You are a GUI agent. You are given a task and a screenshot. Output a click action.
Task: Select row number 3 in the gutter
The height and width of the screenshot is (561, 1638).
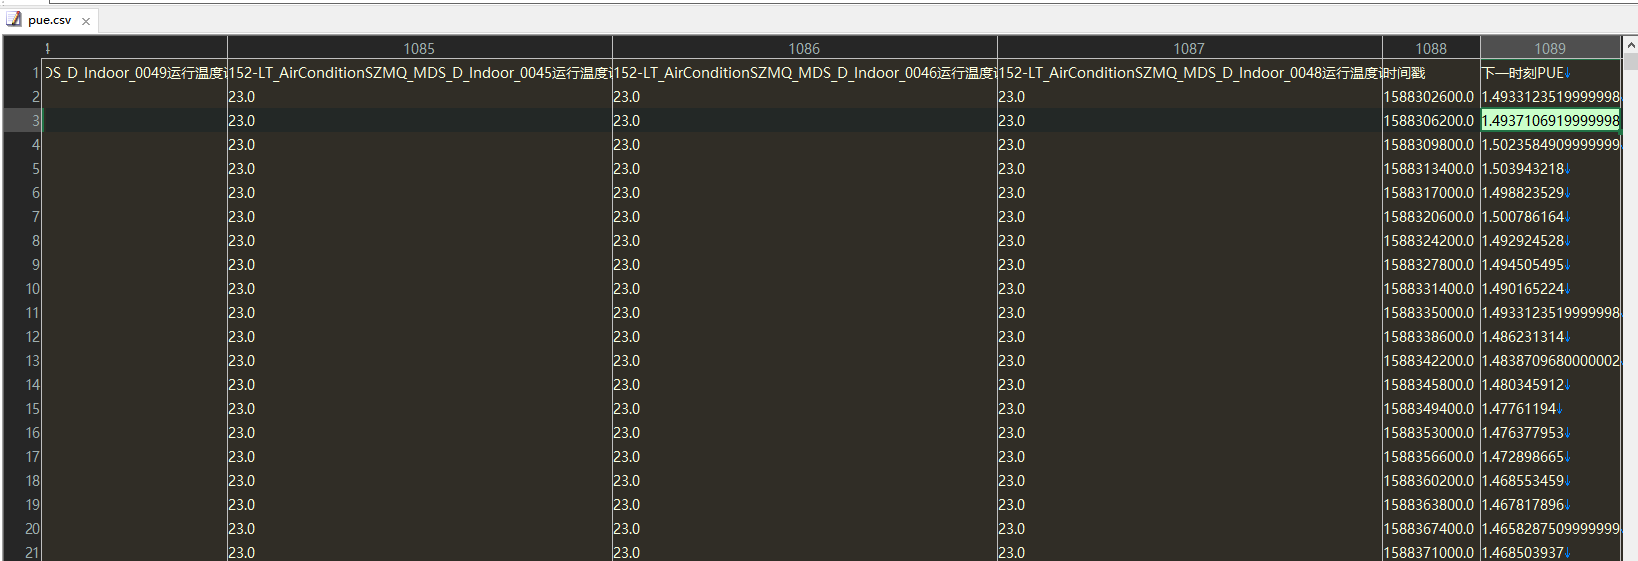coord(22,121)
